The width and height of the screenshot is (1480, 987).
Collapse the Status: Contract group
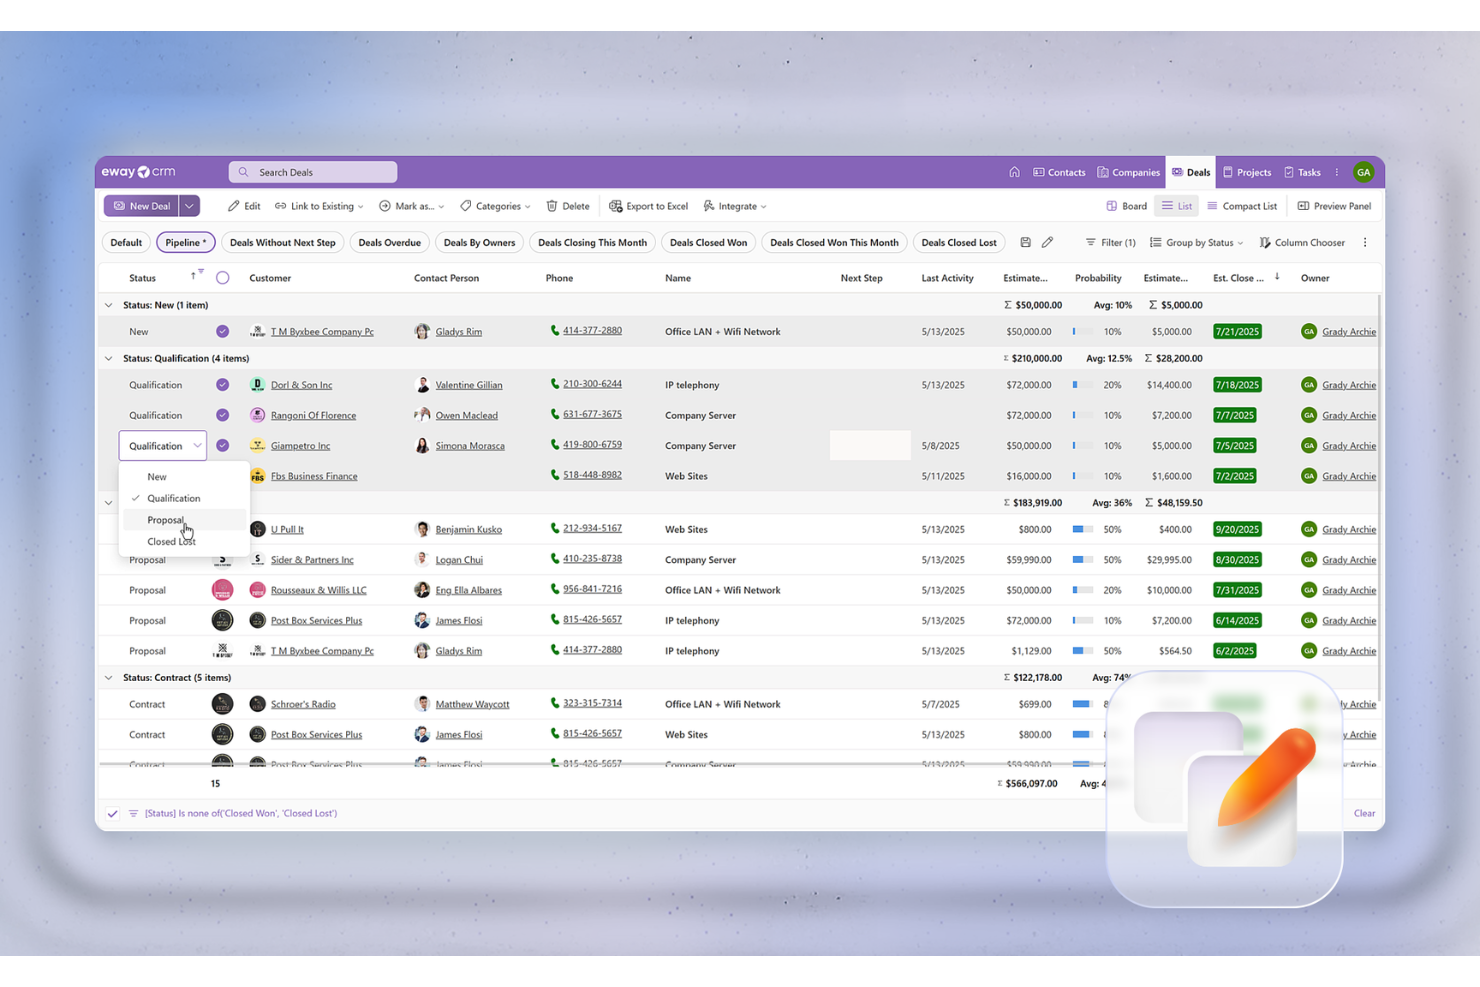(109, 677)
